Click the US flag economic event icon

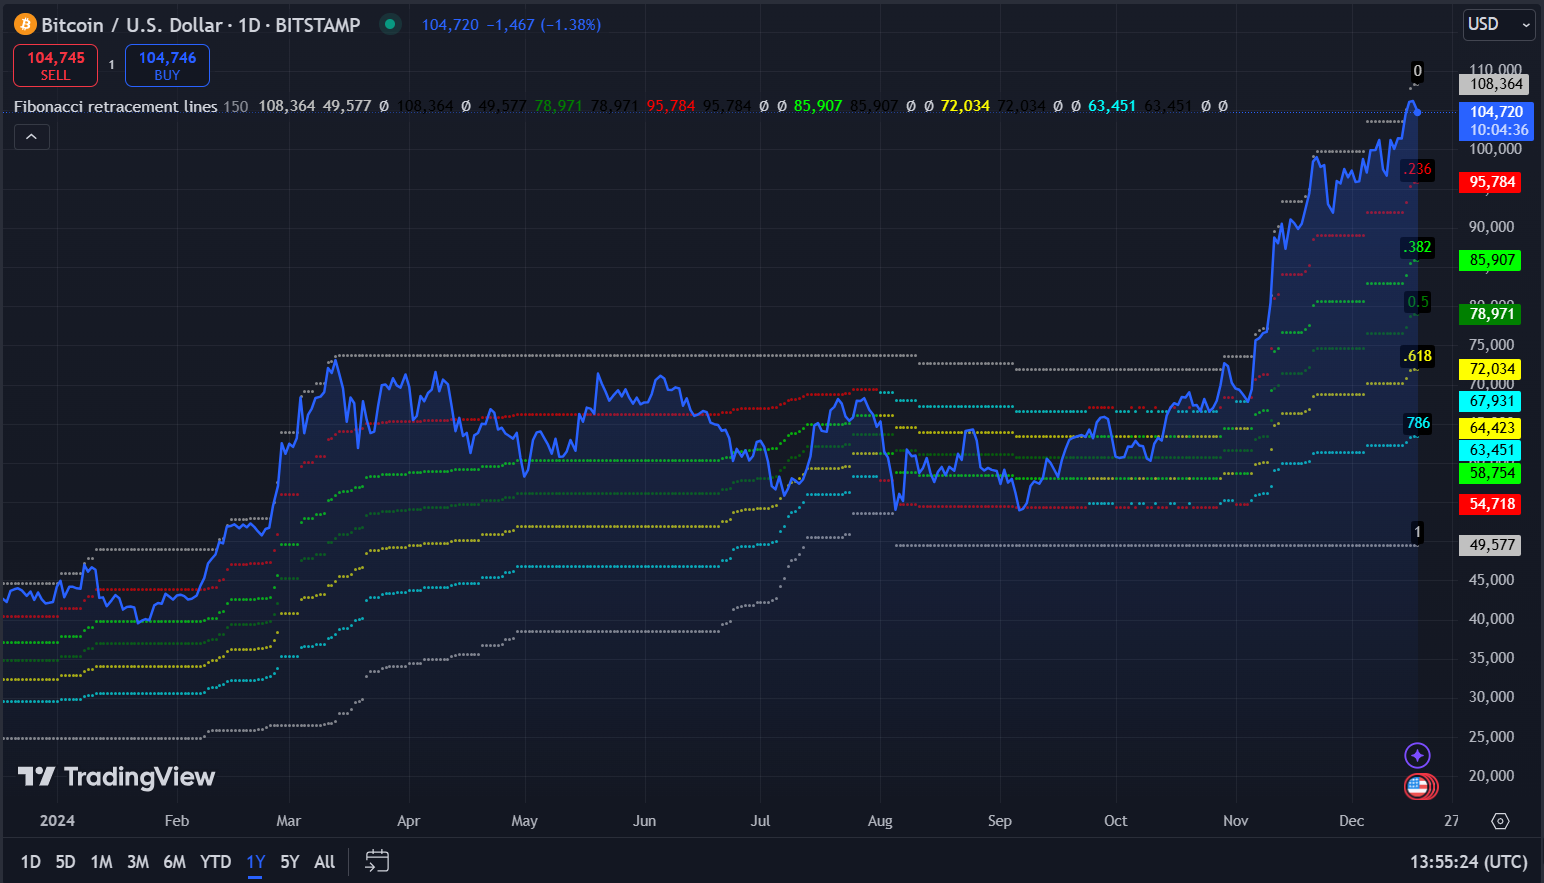1417,787
